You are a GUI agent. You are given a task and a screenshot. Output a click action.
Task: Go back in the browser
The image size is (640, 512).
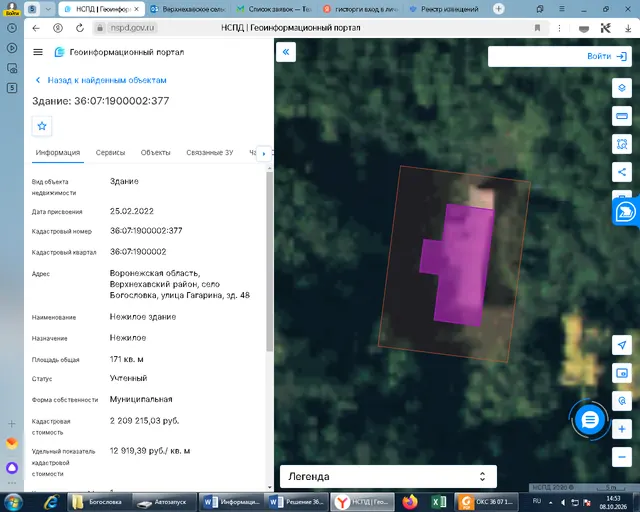click(x=36, y=28)
